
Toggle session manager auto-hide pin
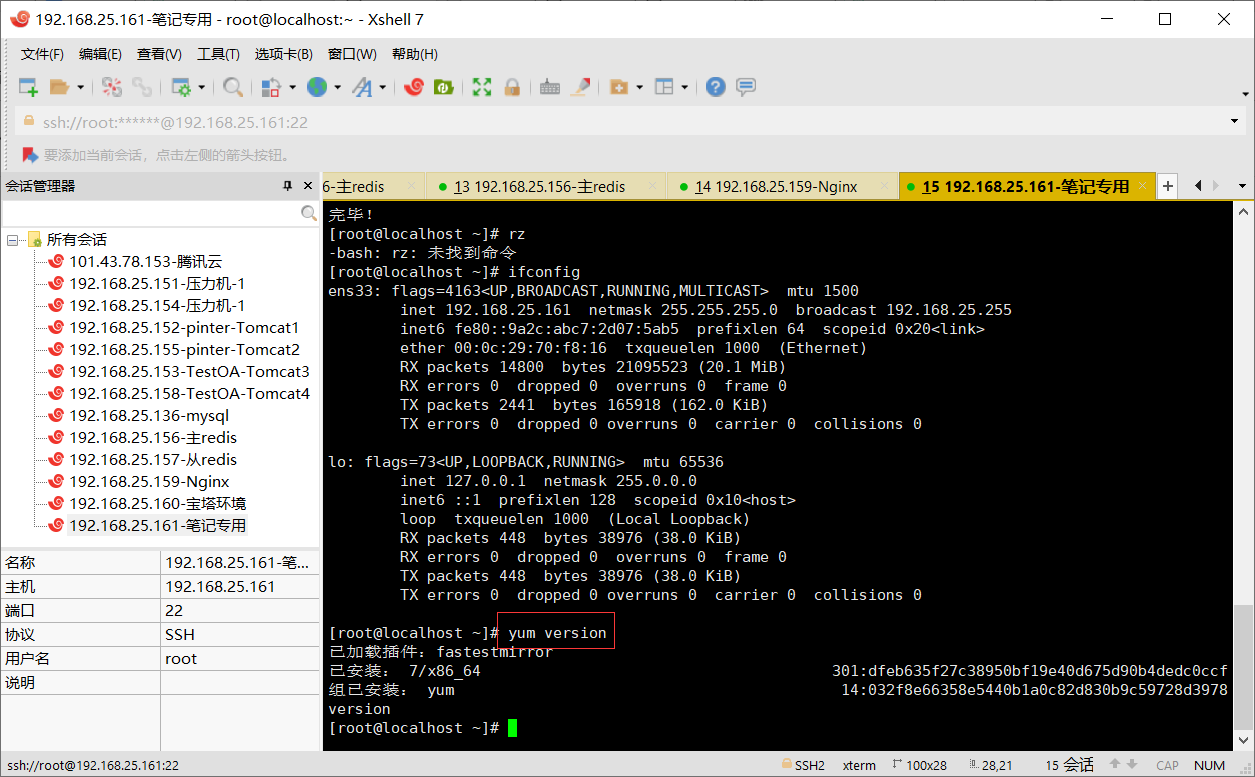pyautogui.click(x=288, y=186)
